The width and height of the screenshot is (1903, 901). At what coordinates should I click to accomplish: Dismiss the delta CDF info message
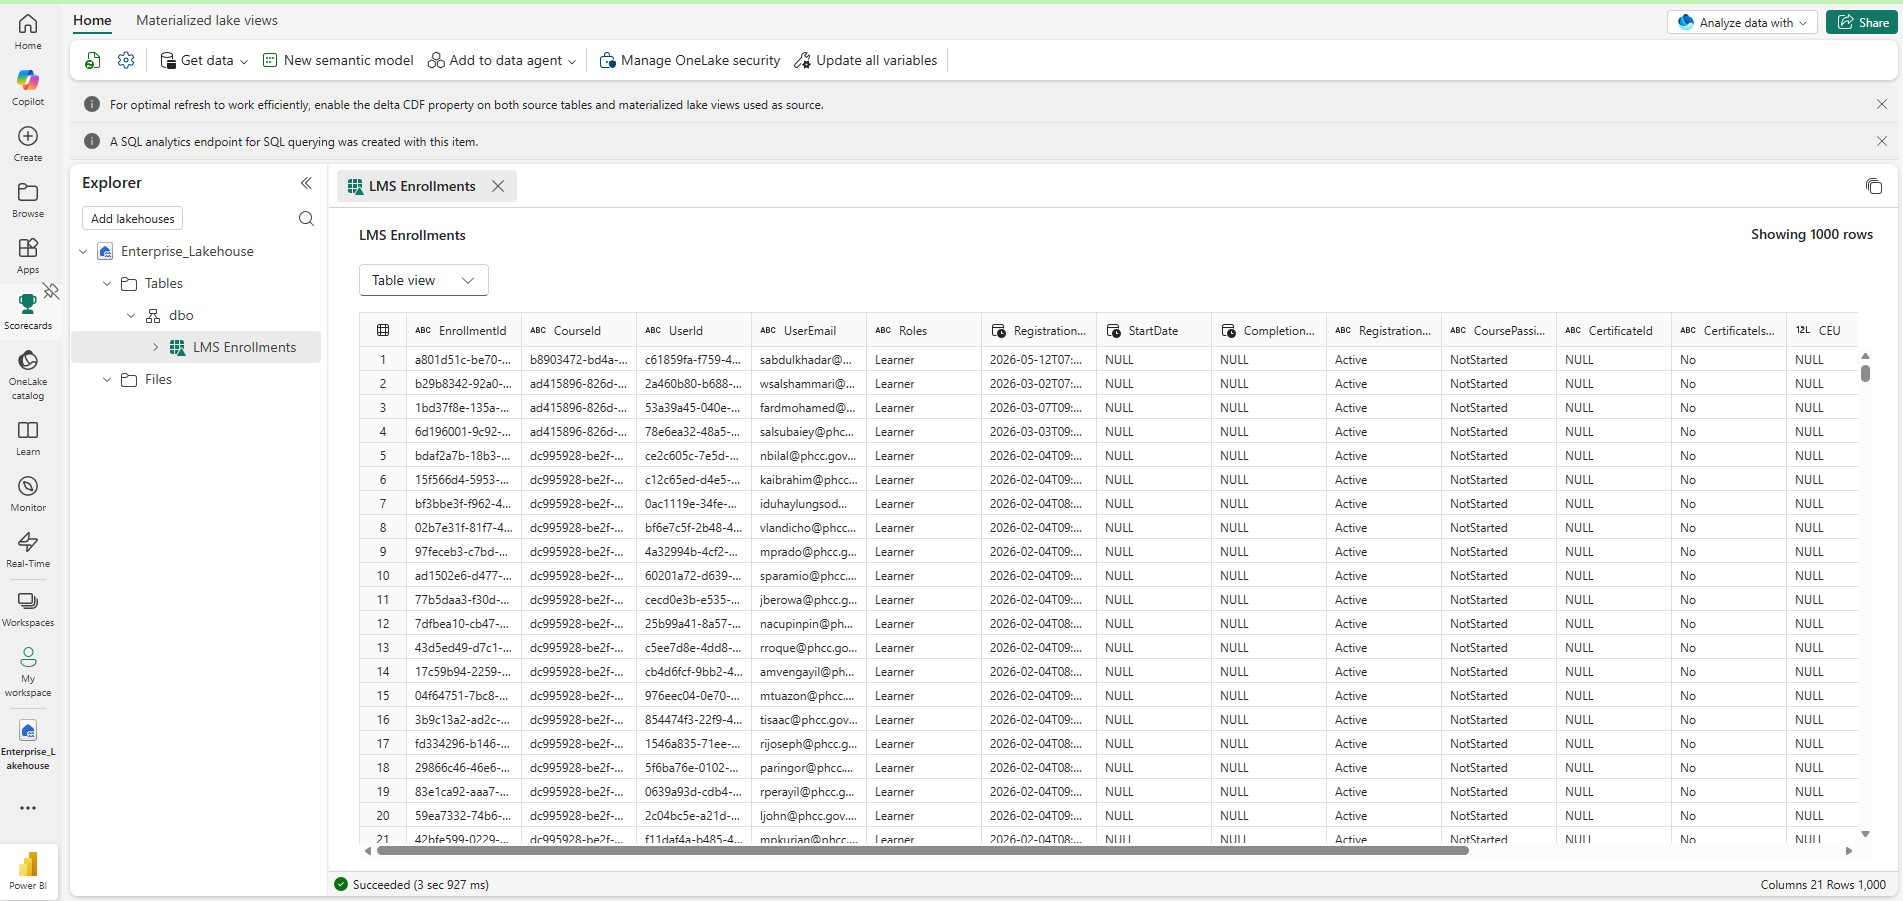(1882, 104)
